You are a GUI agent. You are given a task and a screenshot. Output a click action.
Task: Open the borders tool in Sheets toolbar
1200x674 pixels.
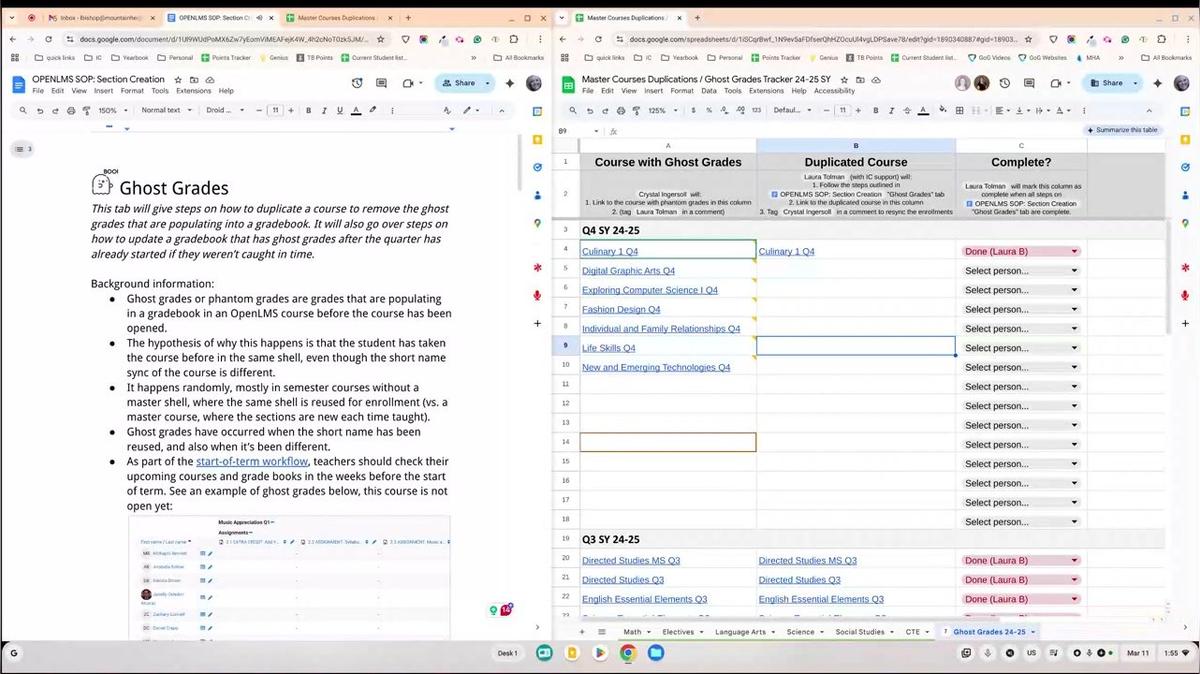tap(960, 110)
